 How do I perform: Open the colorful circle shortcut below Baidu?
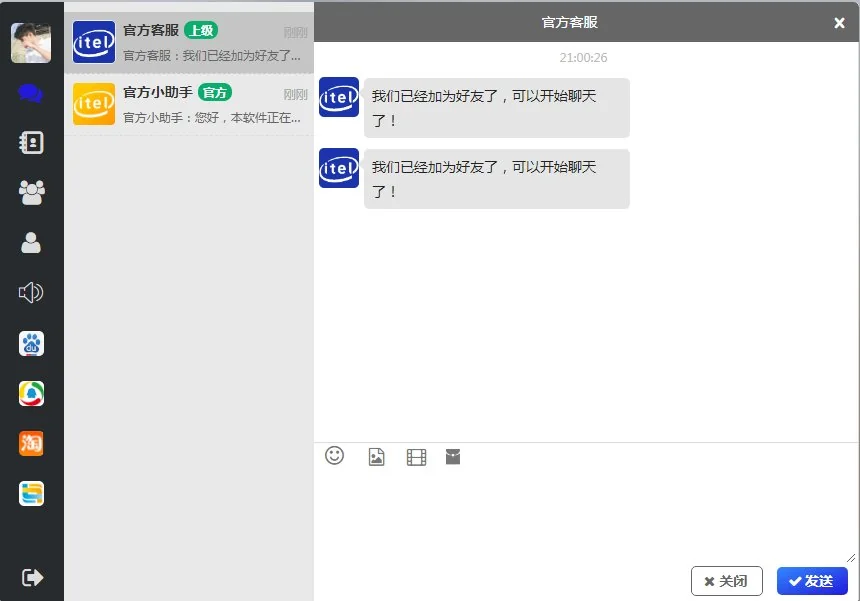31,394
